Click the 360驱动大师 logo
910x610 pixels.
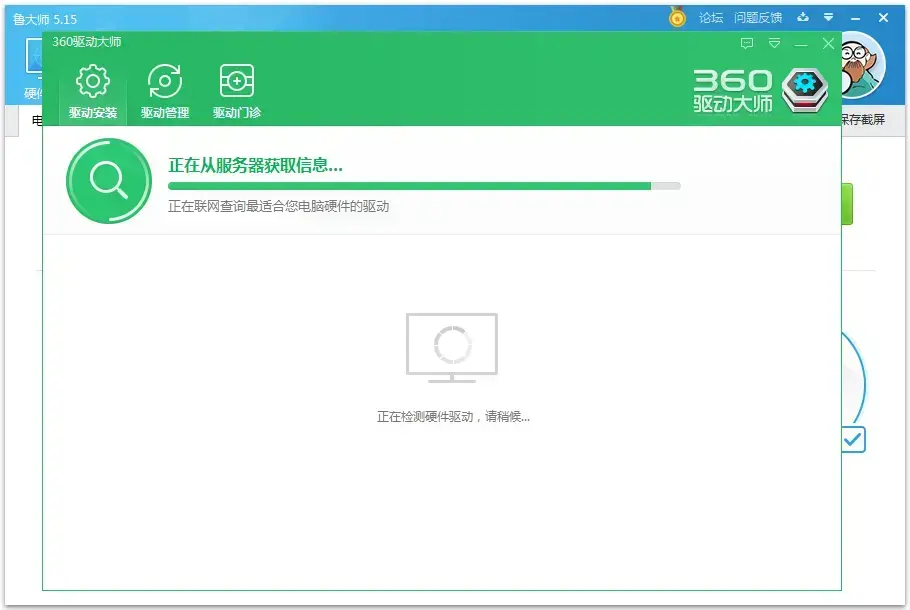[761, 91]
